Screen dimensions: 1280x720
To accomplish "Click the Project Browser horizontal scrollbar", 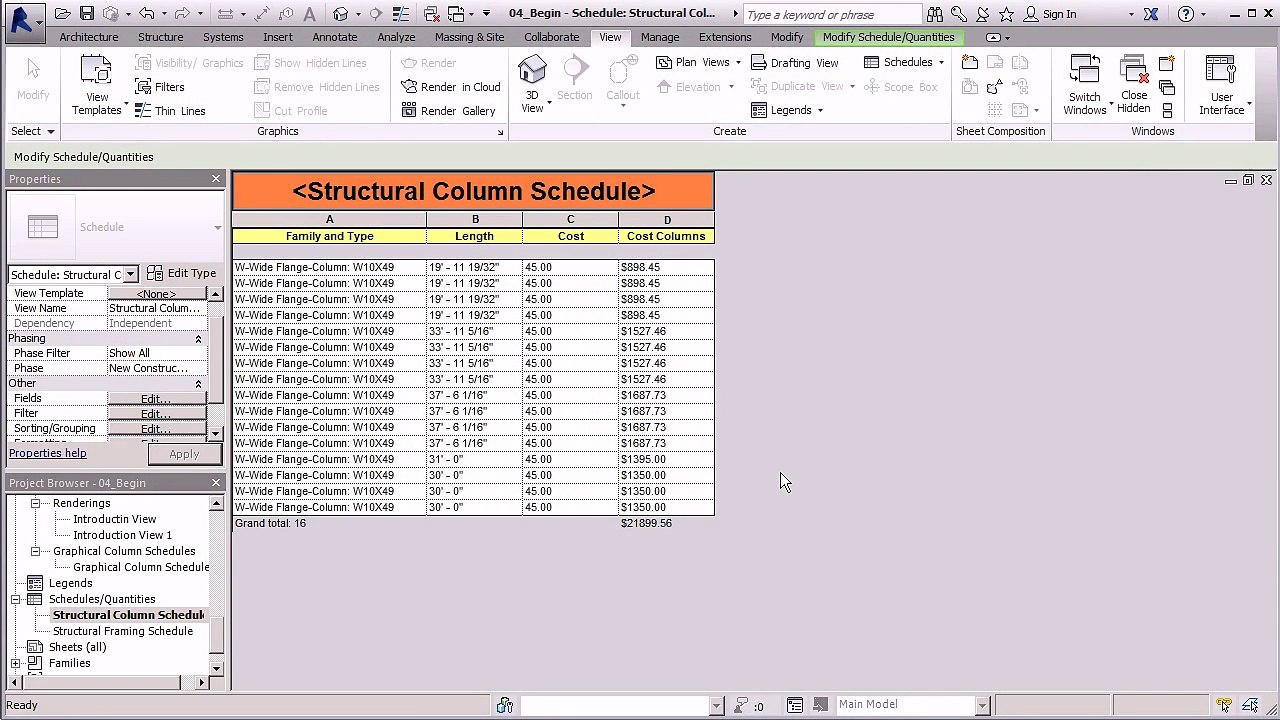I will click(100, 682).
